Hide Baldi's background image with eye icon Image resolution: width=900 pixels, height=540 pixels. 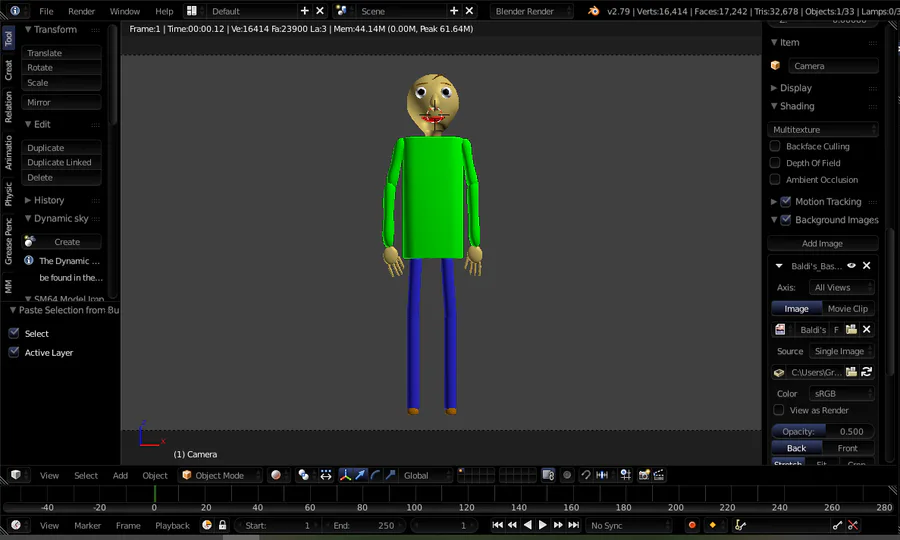tap(852, 266)
